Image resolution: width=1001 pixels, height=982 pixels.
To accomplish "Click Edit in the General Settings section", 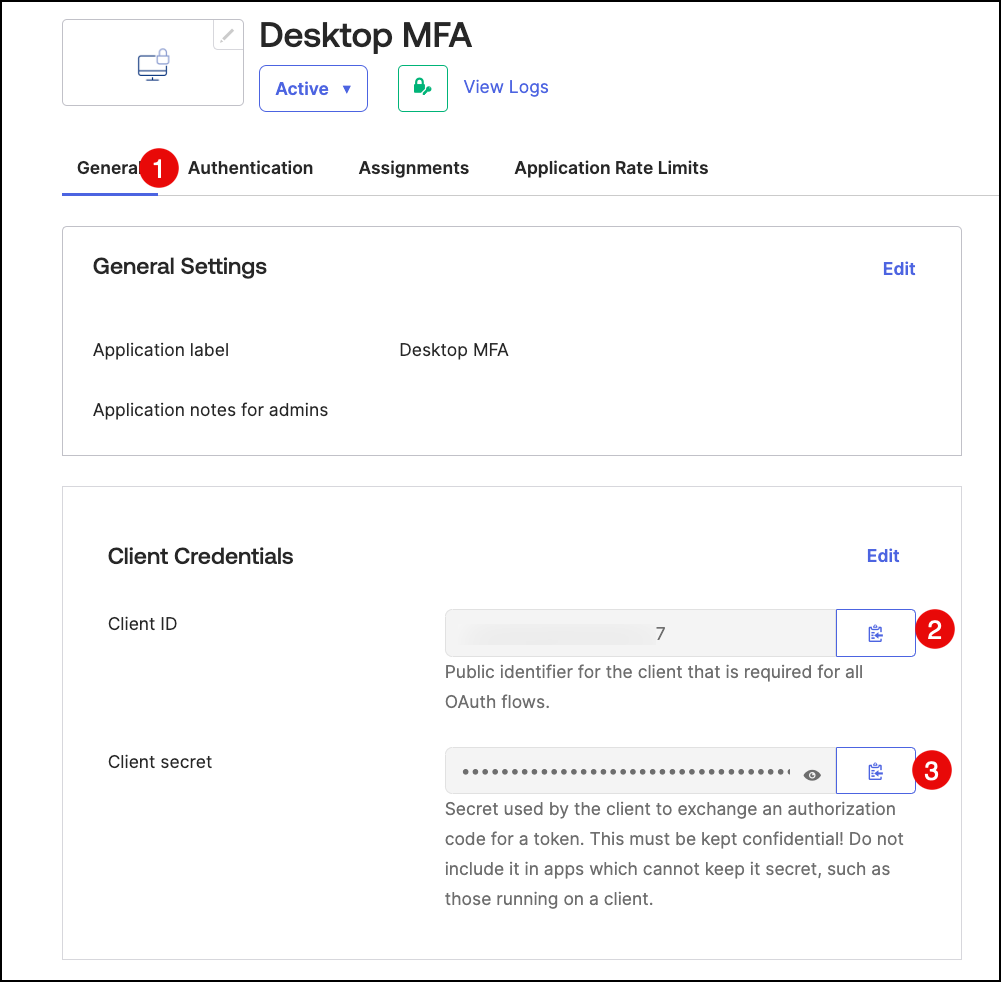I will coord(898,269).
